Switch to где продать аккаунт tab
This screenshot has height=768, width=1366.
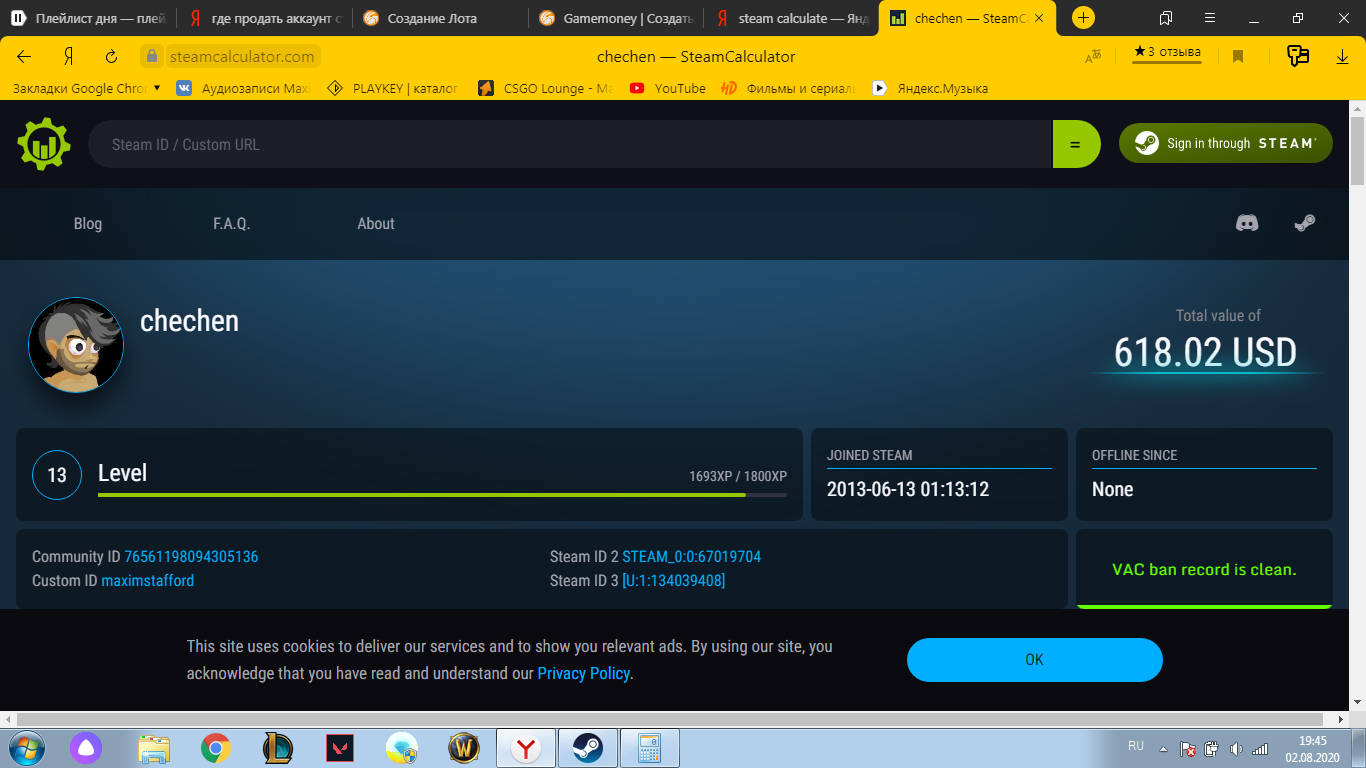pos(265,18)
